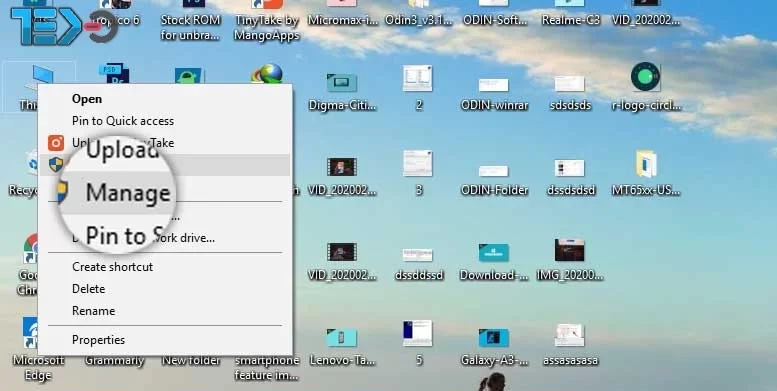Click the 'TinyTake by MangoApps' label

click(267, 28)
